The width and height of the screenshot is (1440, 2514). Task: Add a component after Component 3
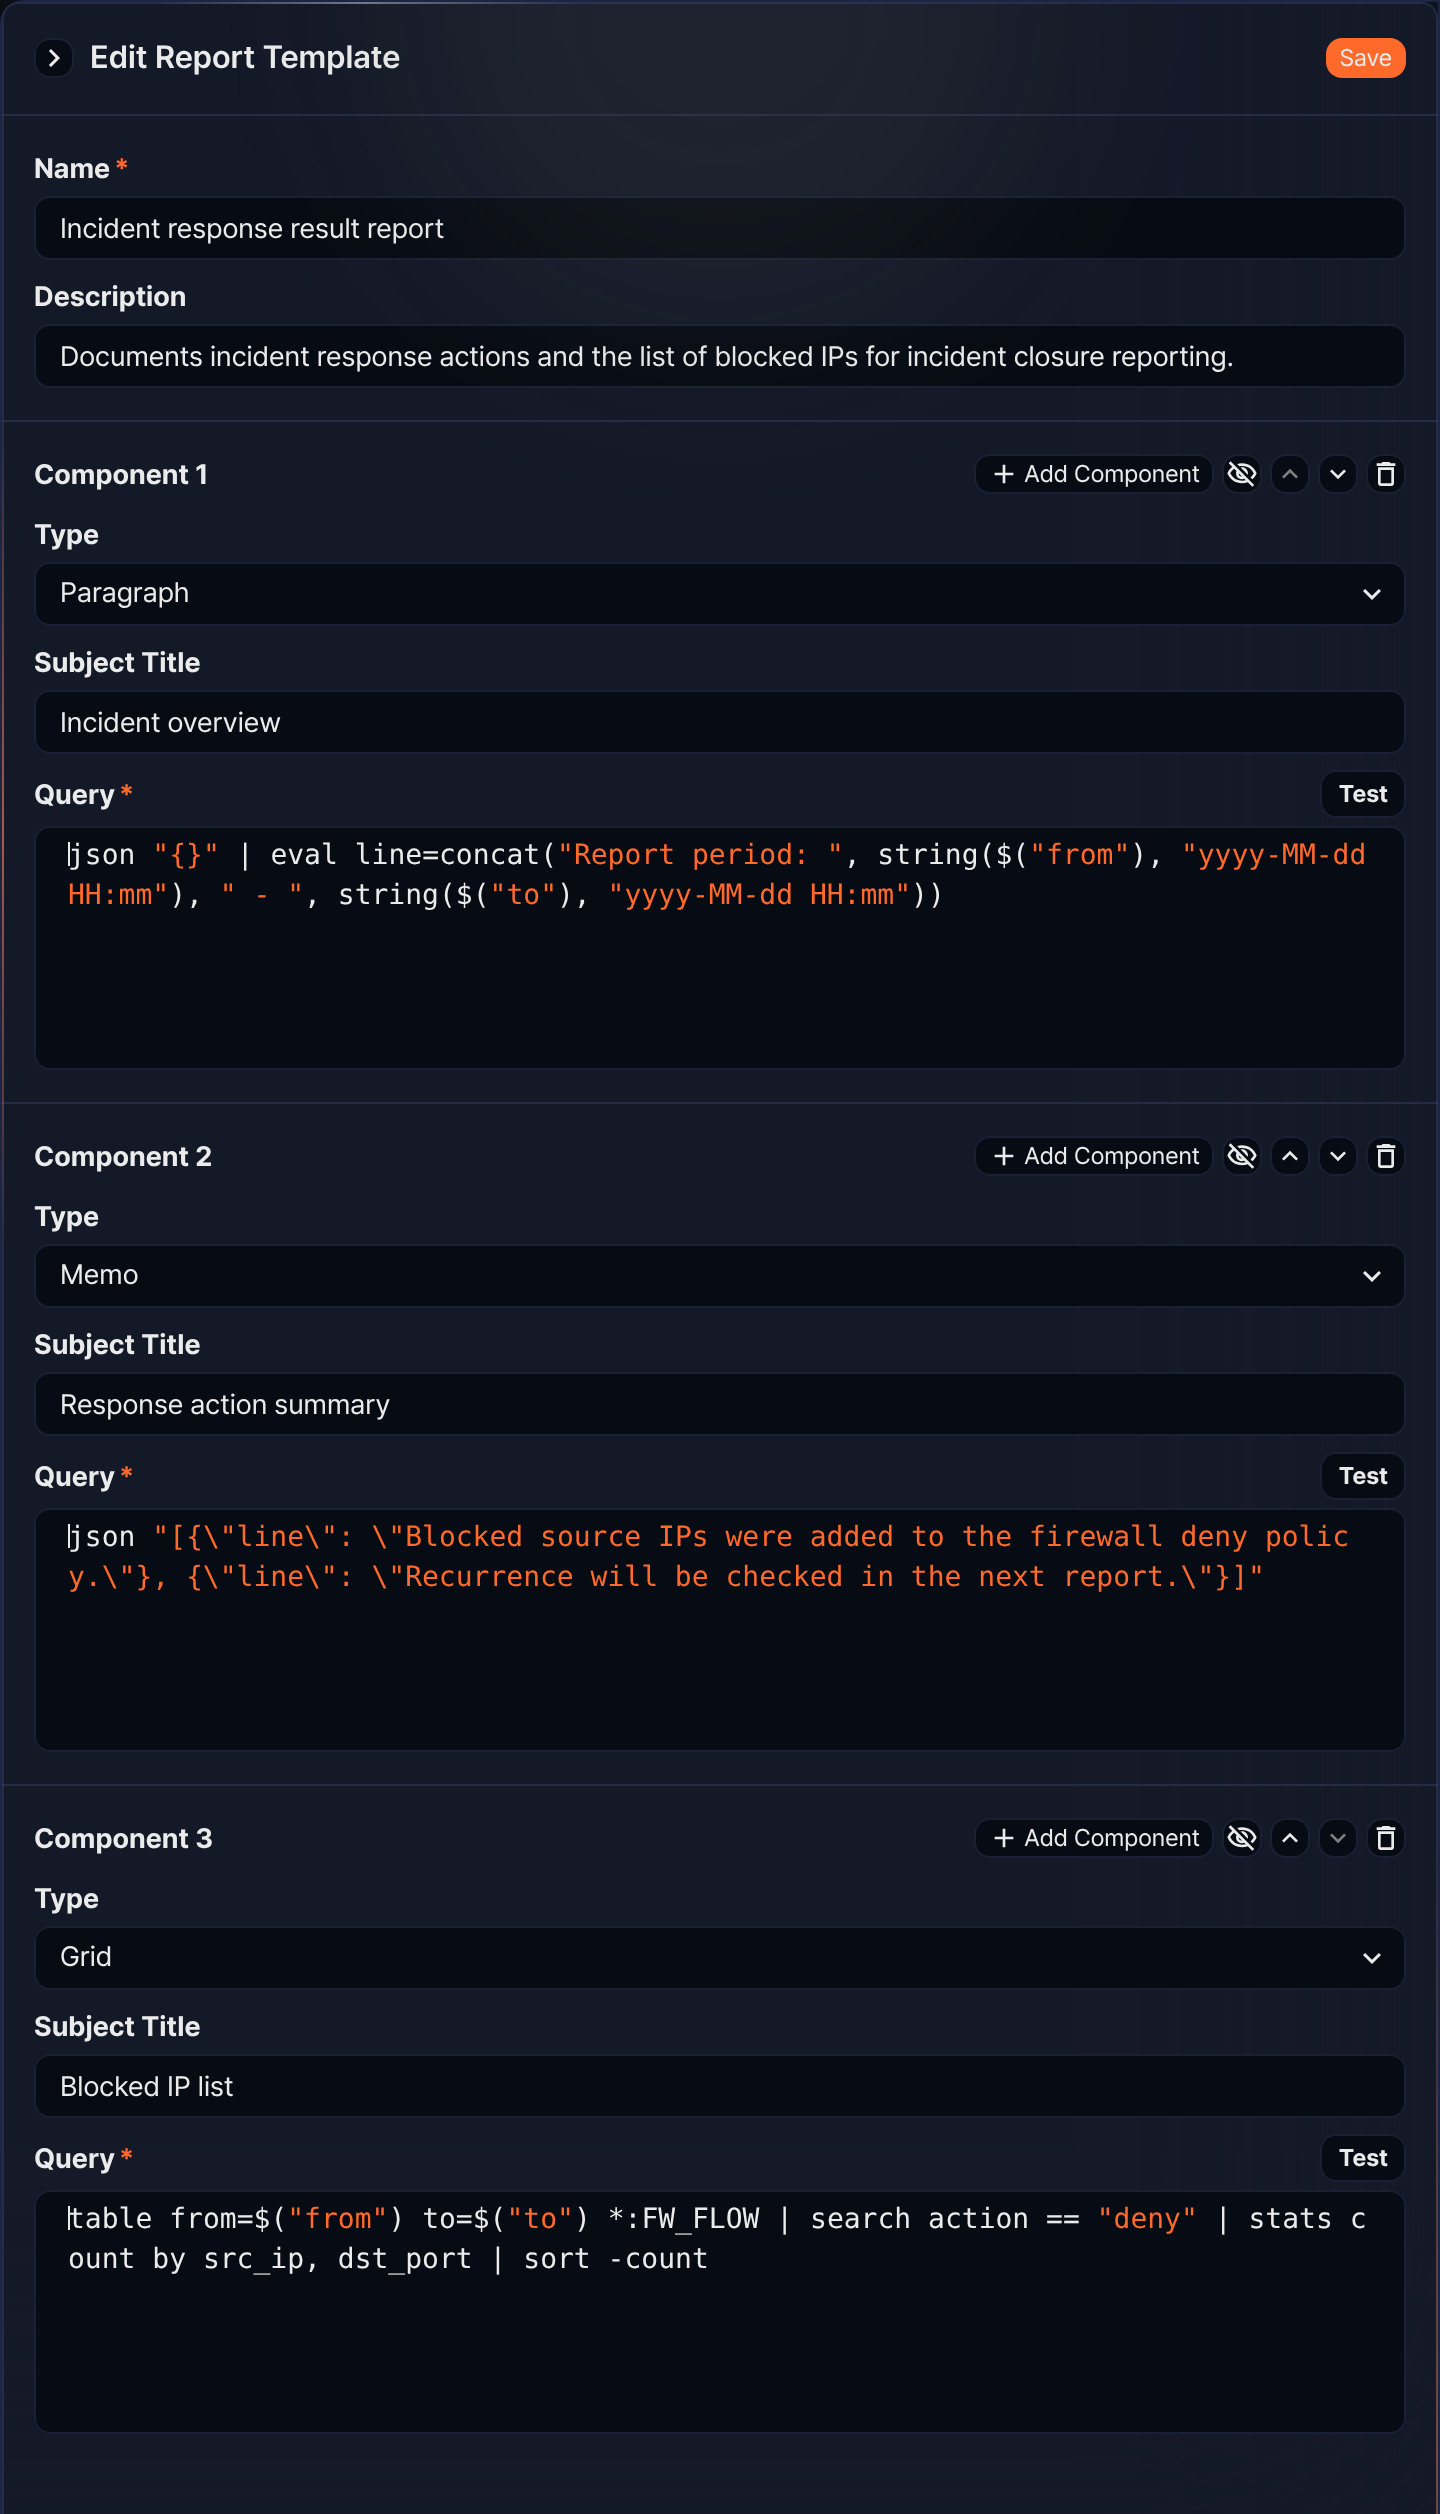(1095, 1838)
